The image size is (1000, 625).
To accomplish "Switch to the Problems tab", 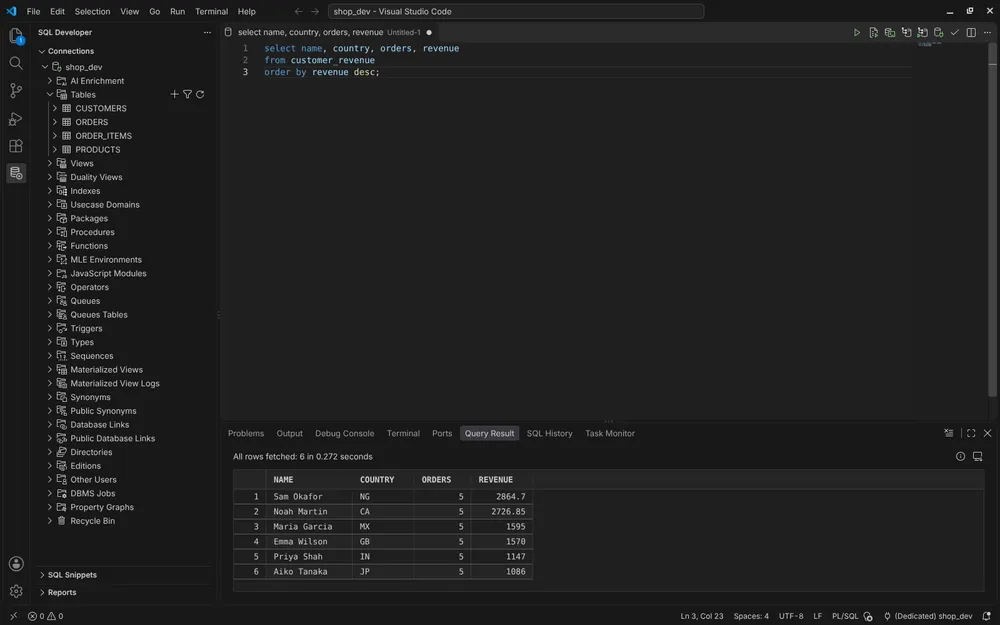I will tap(246, 434).
